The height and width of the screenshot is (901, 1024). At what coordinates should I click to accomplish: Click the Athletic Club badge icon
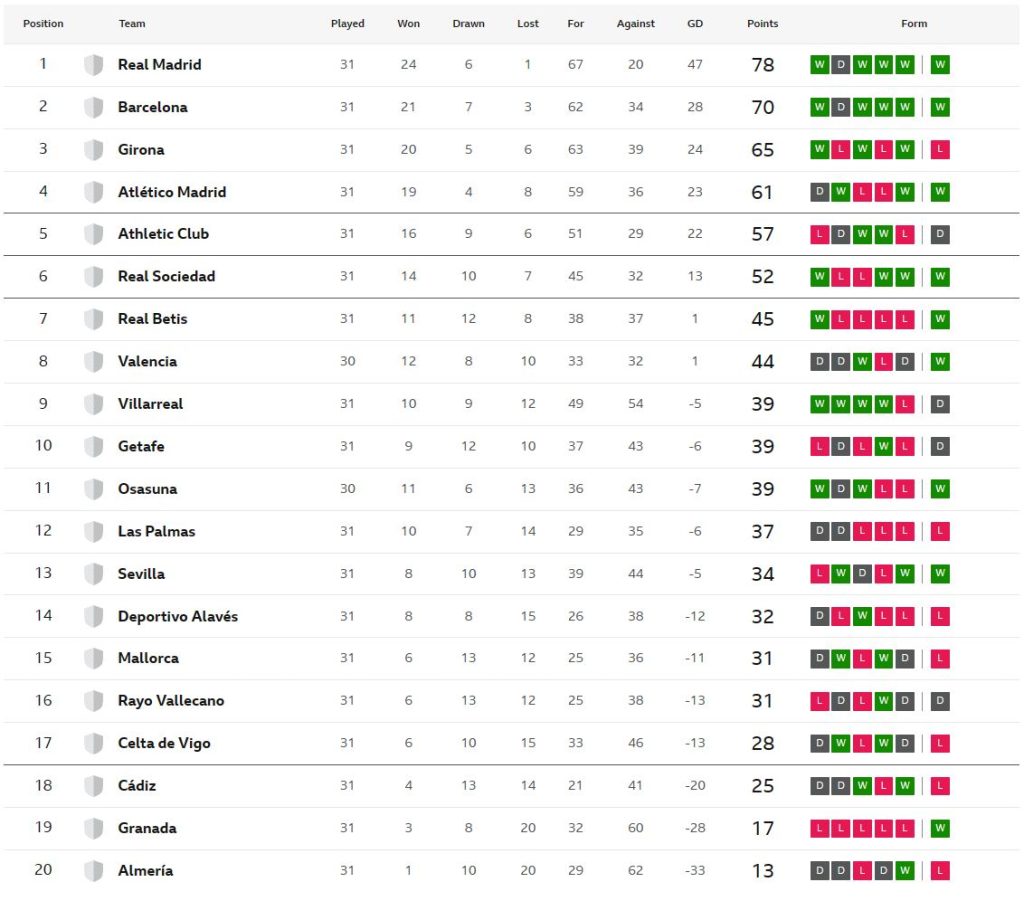click(93, 234)
